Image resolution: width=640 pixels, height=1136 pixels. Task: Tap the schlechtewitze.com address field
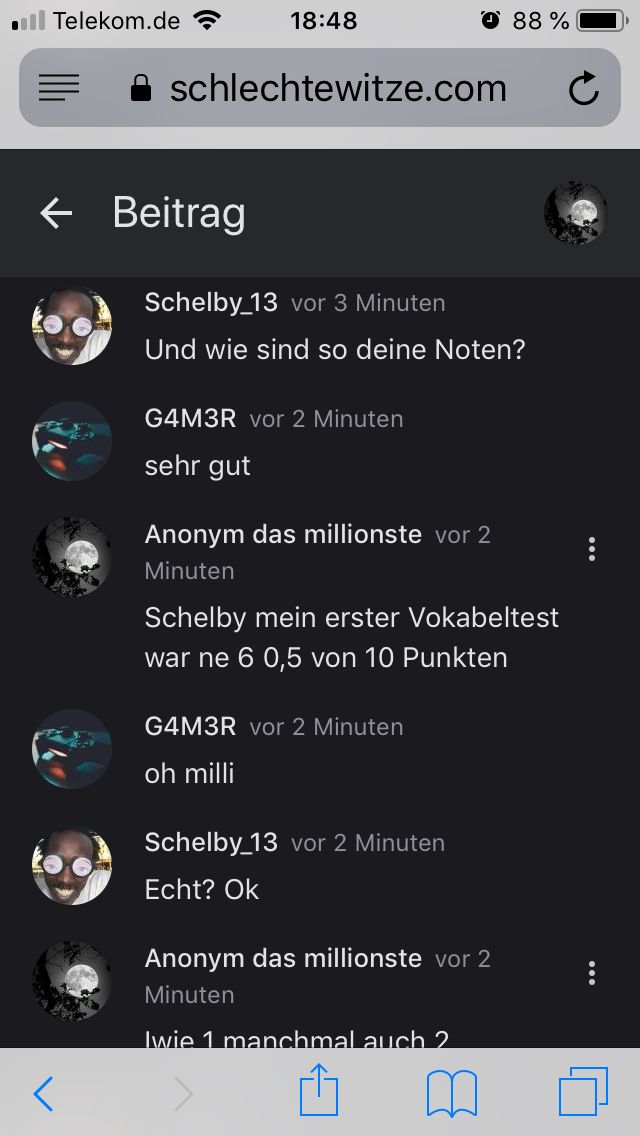[x=320, y=88]
